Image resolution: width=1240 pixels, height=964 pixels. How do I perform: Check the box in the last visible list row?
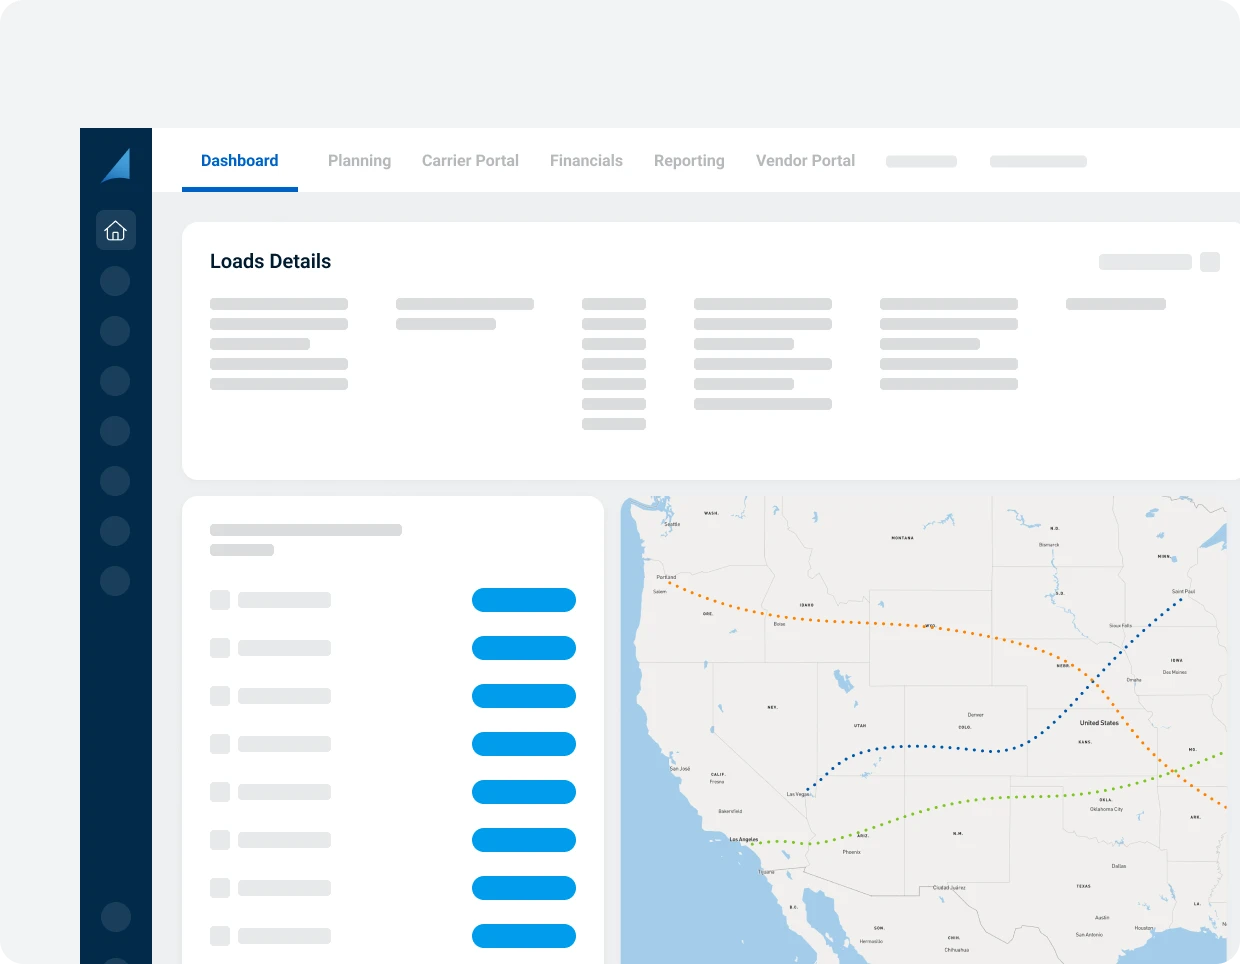[x=220, y=936]
